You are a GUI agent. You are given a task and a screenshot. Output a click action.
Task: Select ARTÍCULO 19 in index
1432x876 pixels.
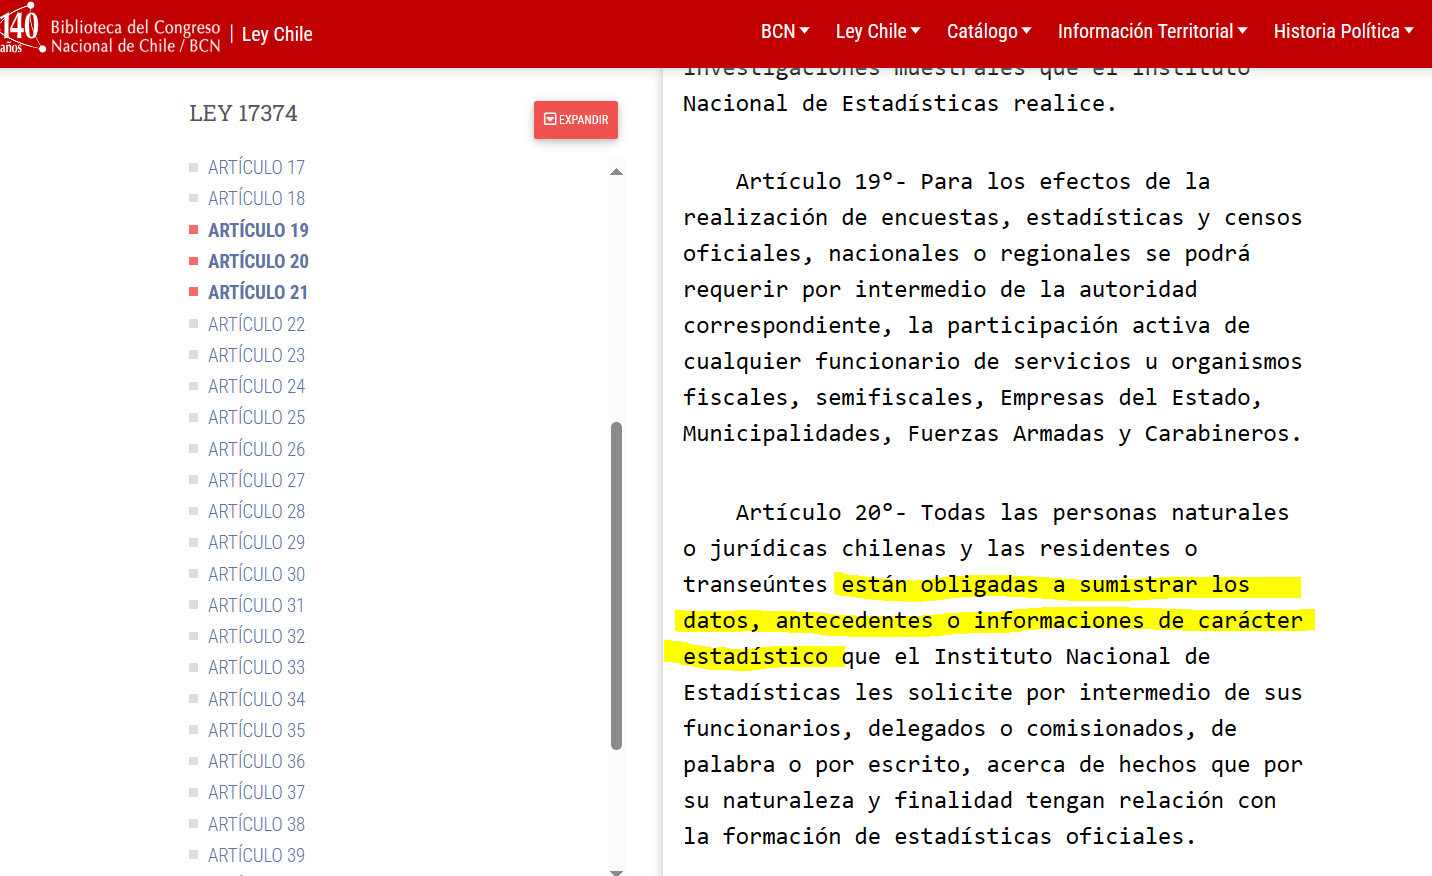coord(258,230)
